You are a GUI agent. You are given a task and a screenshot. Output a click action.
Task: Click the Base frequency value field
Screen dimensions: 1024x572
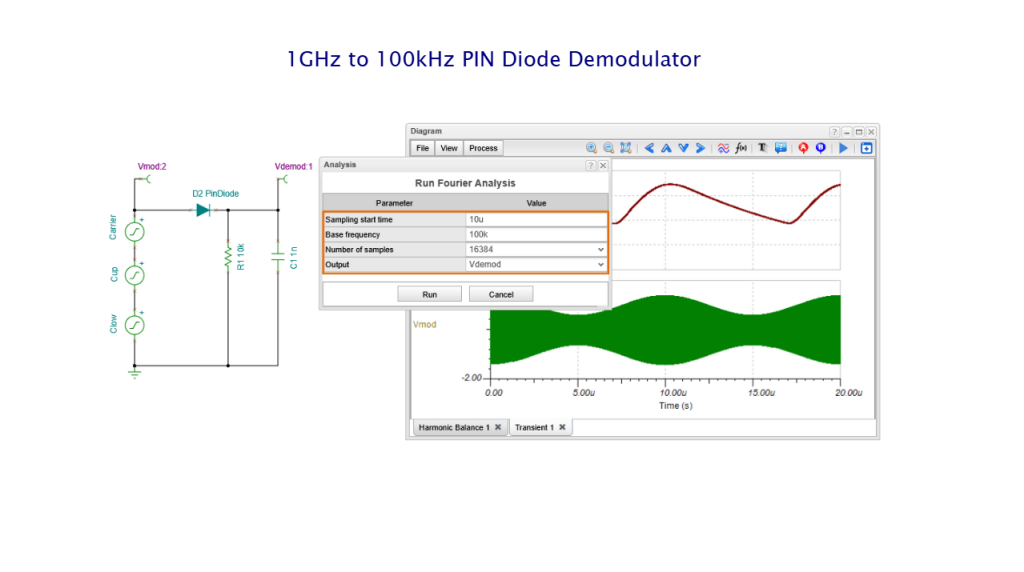535,234
